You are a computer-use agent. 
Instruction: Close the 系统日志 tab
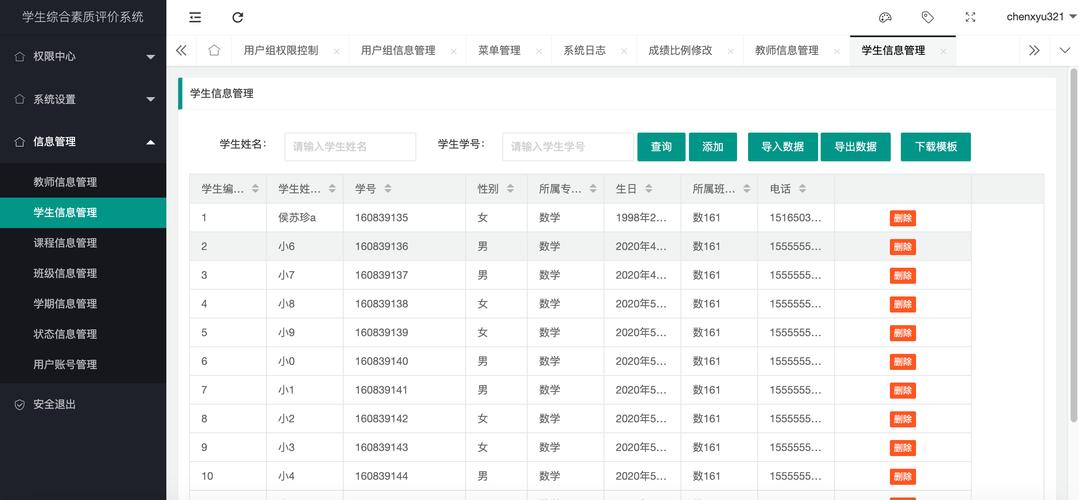pyautogui.click(x=624, y=51)
